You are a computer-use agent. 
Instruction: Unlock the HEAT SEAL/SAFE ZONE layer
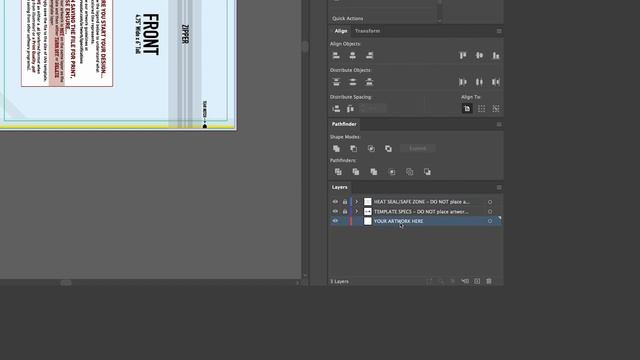pos(345,202)
